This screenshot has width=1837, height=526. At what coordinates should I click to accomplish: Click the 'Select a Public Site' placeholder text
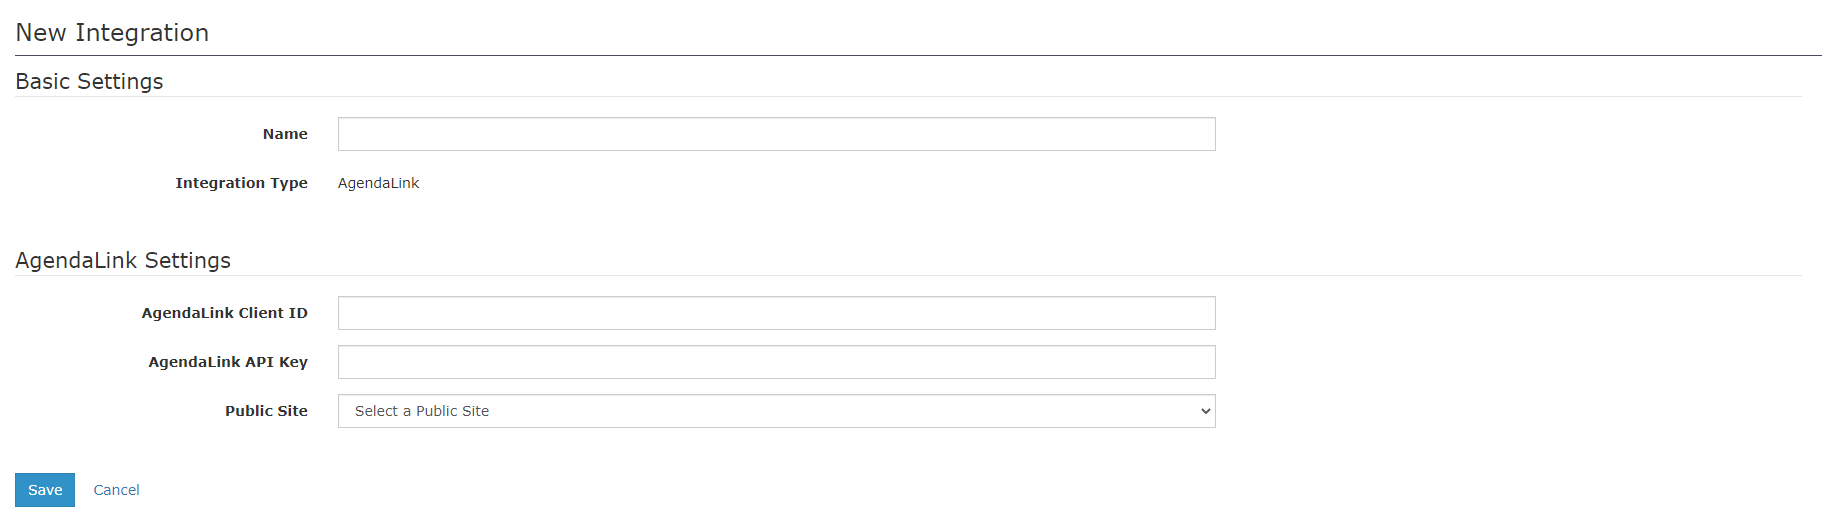click(x=422, y=411)
